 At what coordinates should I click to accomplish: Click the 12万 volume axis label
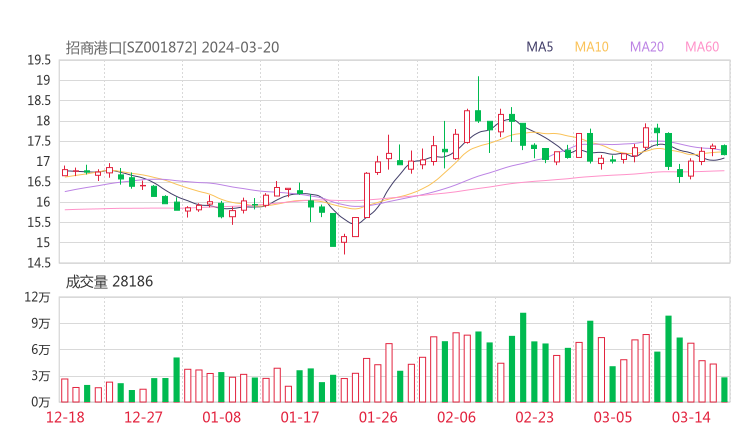[x=38, y=297]
